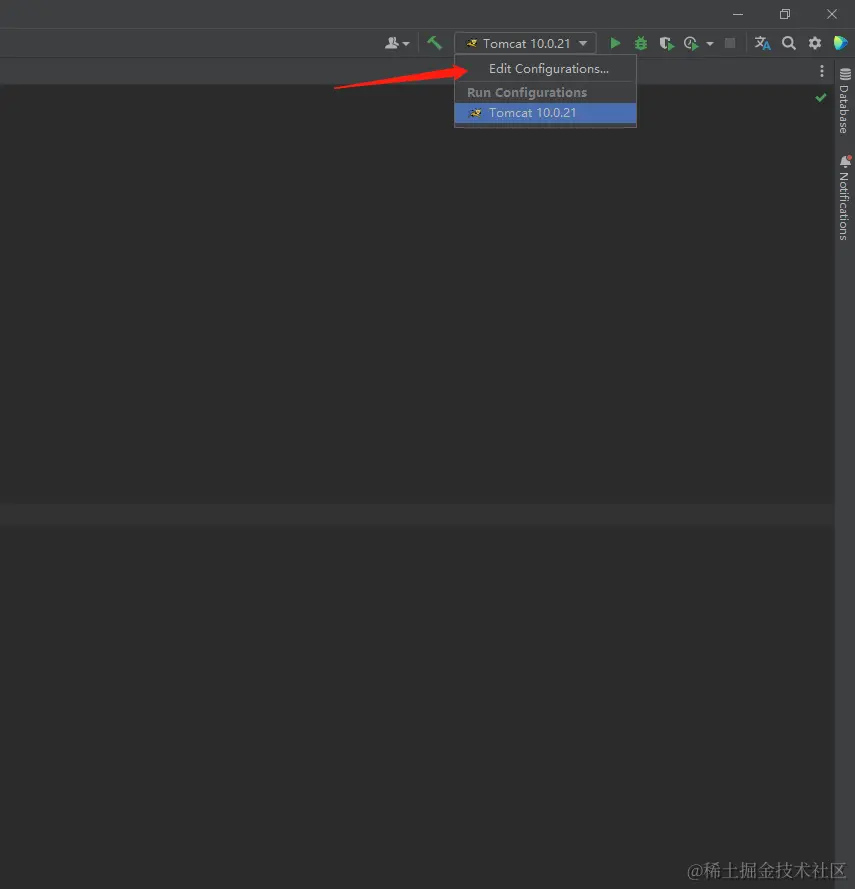Open the Notifications side panel tab
This screenshot has width=855, height=889.
[x=845, y=197]
